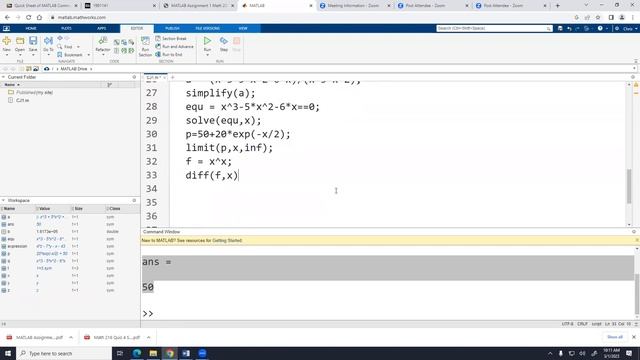
Task: Click the save icon in MATLAB header
Action: pyautogui.click(x=560, y=28)
